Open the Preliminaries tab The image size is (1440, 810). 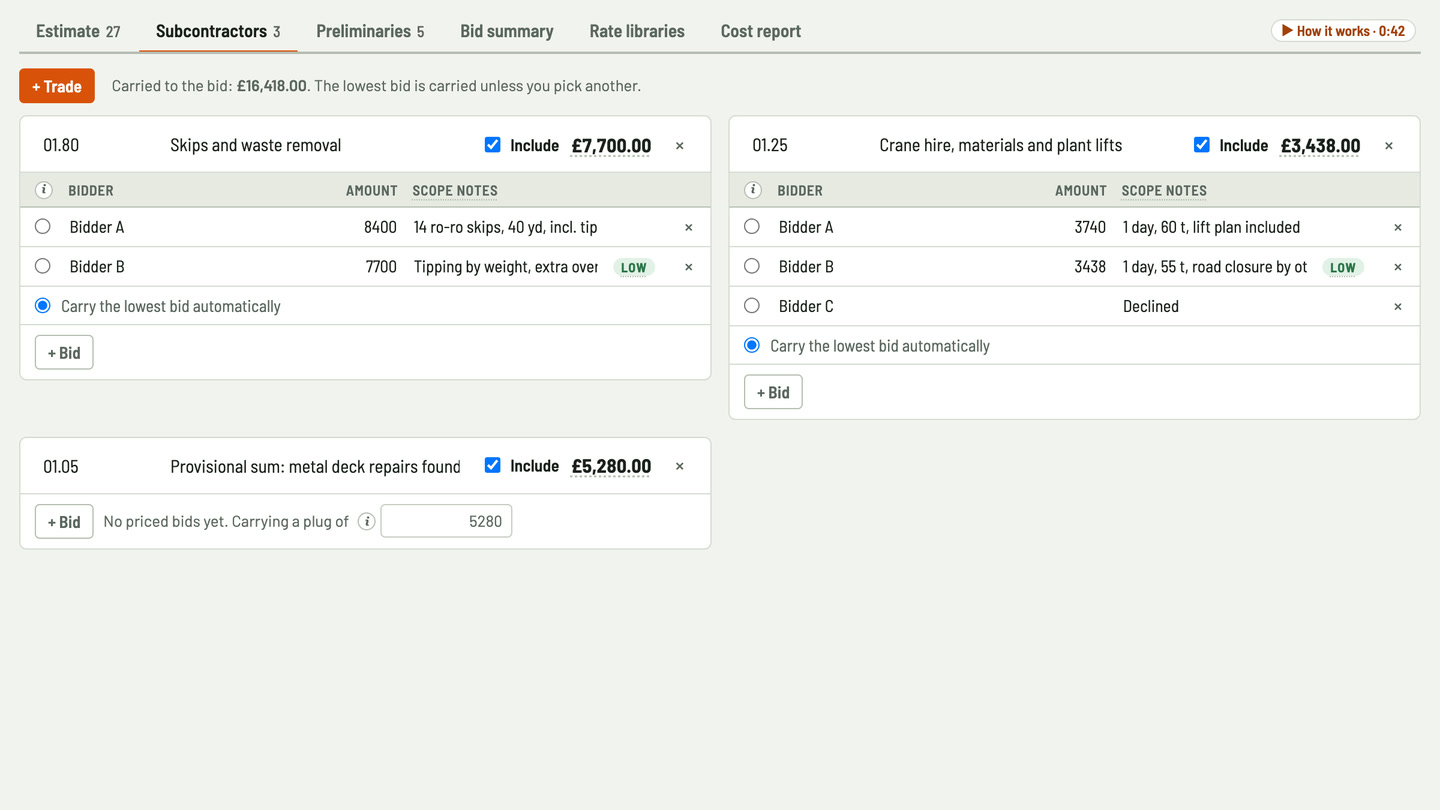370,31
